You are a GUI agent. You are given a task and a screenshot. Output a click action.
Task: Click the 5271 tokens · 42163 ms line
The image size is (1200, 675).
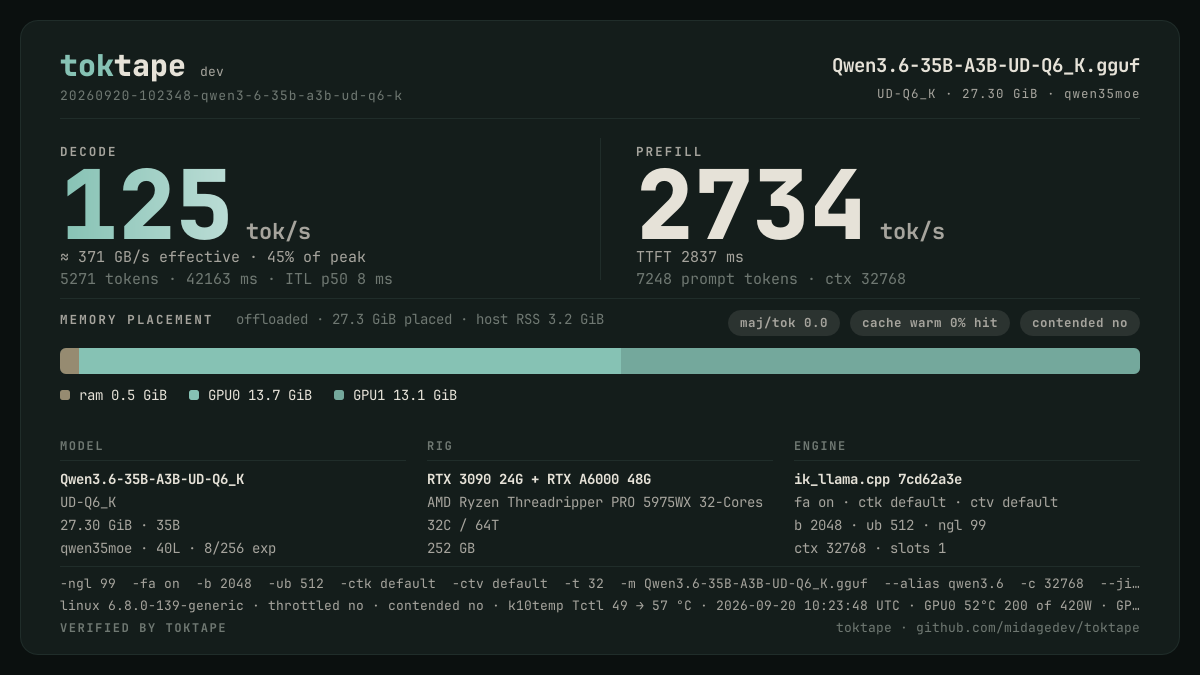click(x=226, y=279)
